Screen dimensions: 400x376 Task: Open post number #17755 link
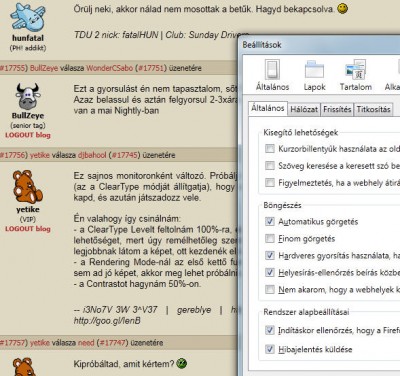pos(12,68)
